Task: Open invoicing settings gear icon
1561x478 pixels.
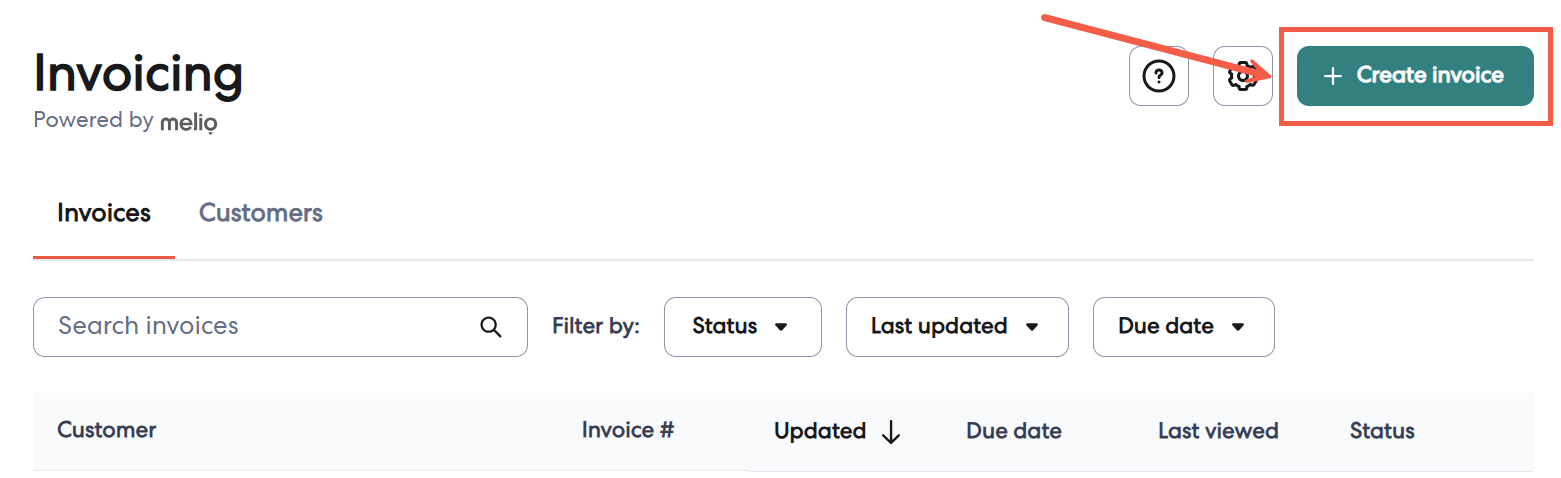Action: 1242,76
